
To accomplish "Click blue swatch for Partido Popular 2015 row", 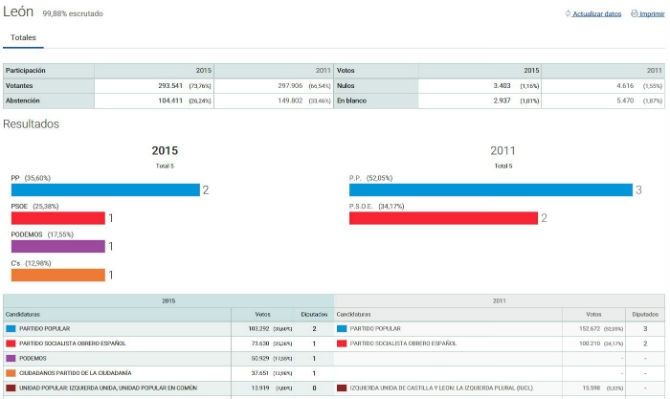I will 11,329.
